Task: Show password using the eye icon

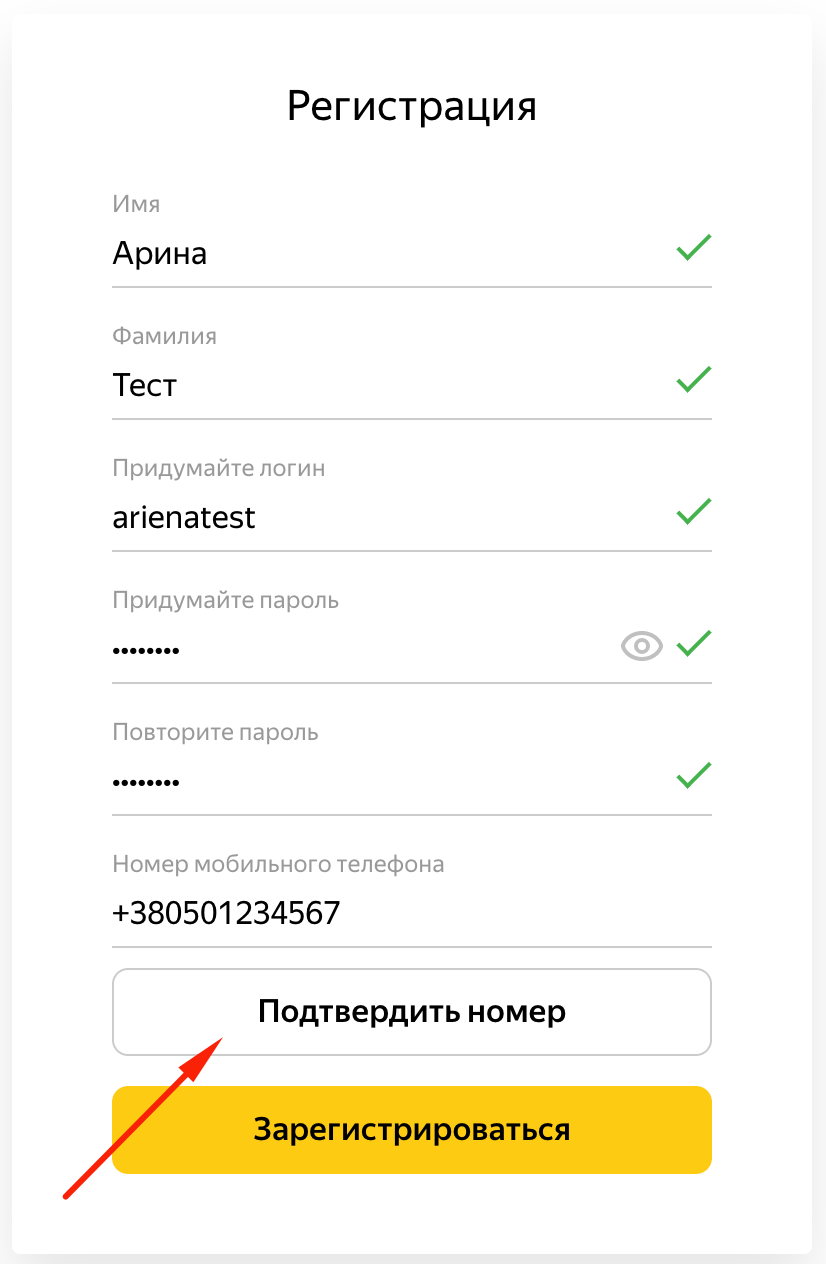Action: point(642,647)
